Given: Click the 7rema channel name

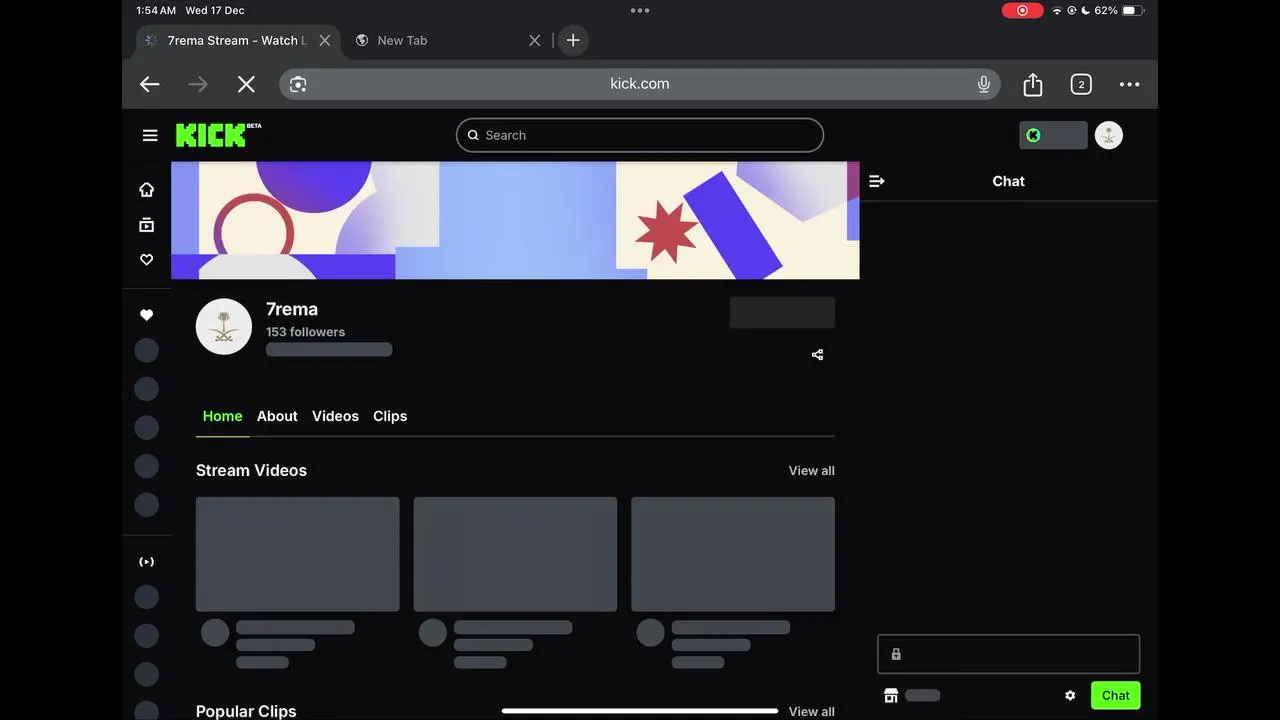Looking at the screenshot, I should (292, 309).
